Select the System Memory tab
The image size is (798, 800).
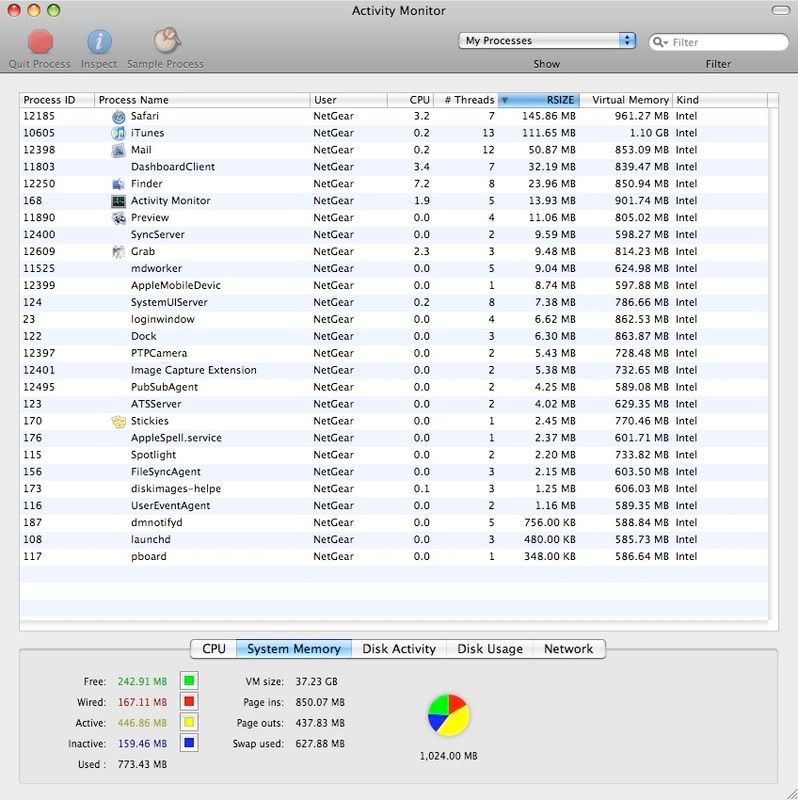click(294, 648)
